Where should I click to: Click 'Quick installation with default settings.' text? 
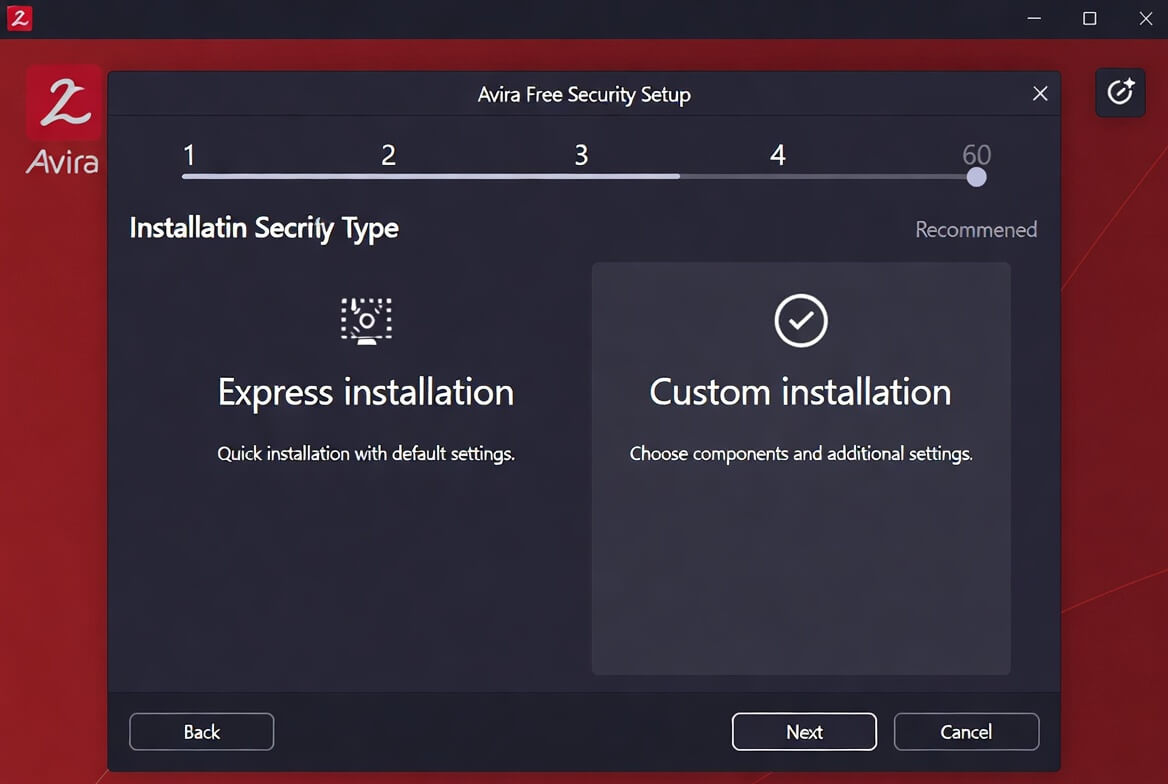pyautogui.click(x=366, y=454)
